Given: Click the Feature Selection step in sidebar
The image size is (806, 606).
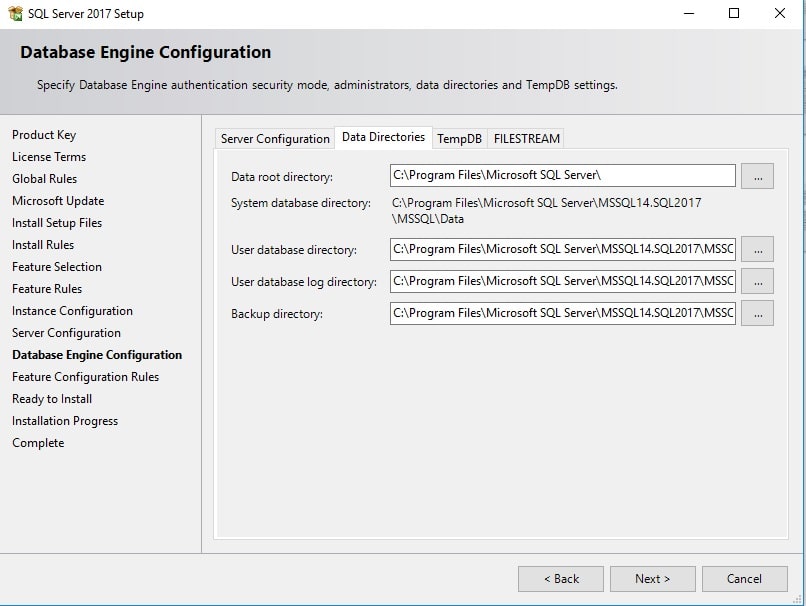Looking at the screenshot, I should (57, 267).
